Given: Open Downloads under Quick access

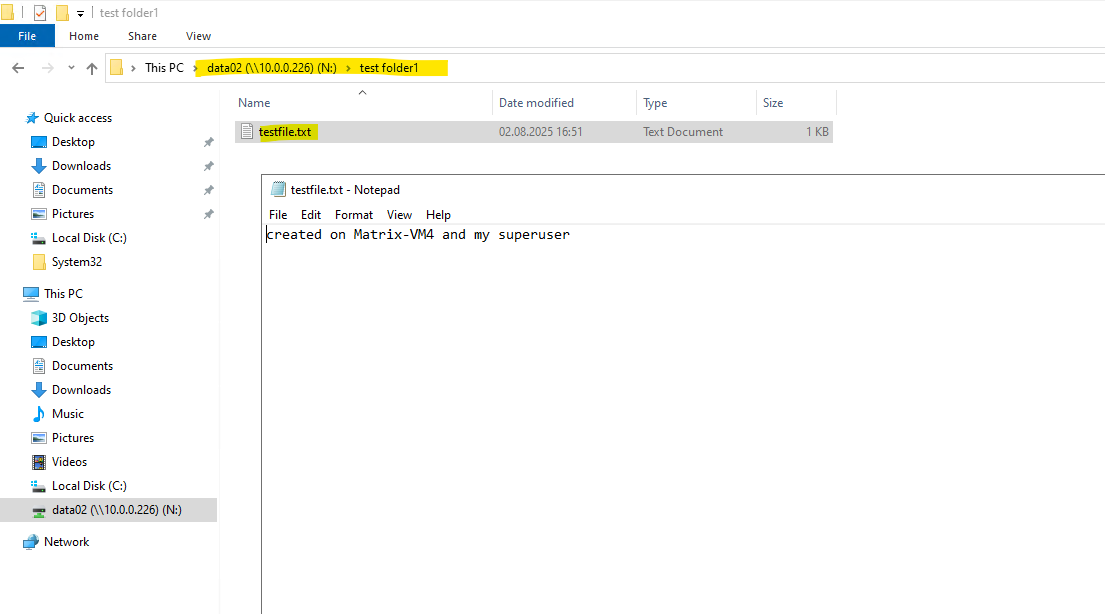Looking at the screenshot, I should 81,166.
